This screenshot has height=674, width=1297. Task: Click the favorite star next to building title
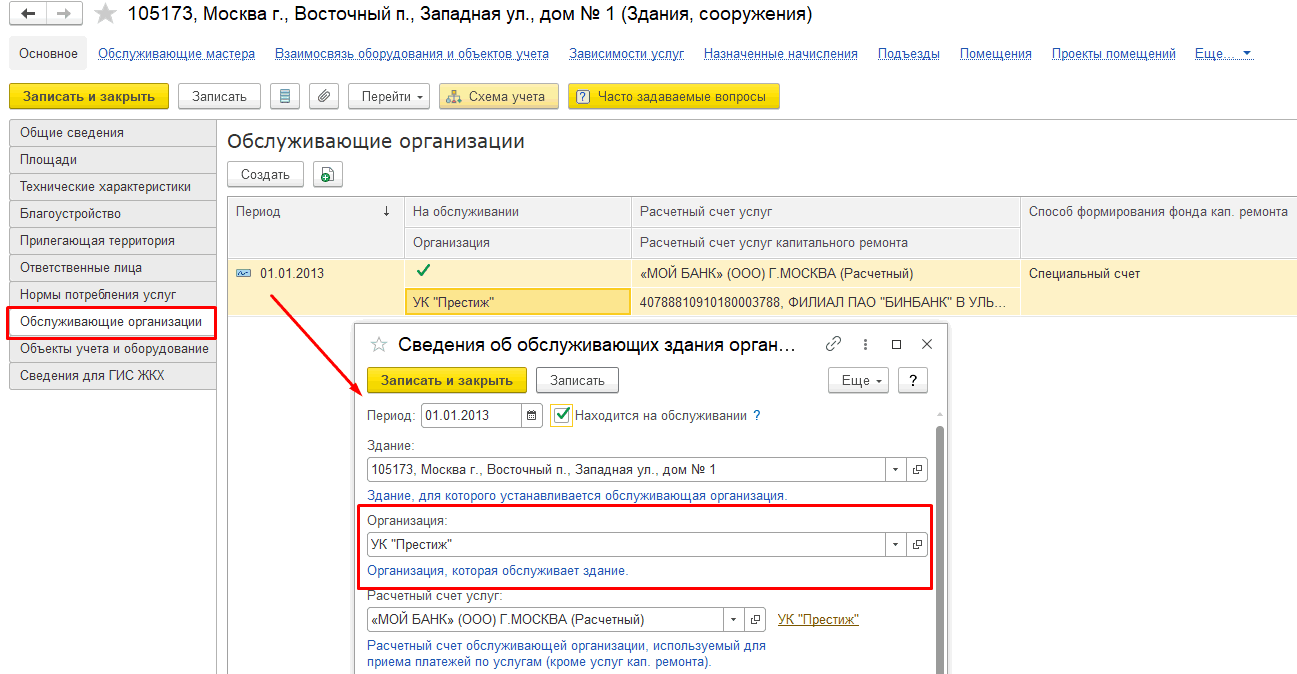(104, 15)
